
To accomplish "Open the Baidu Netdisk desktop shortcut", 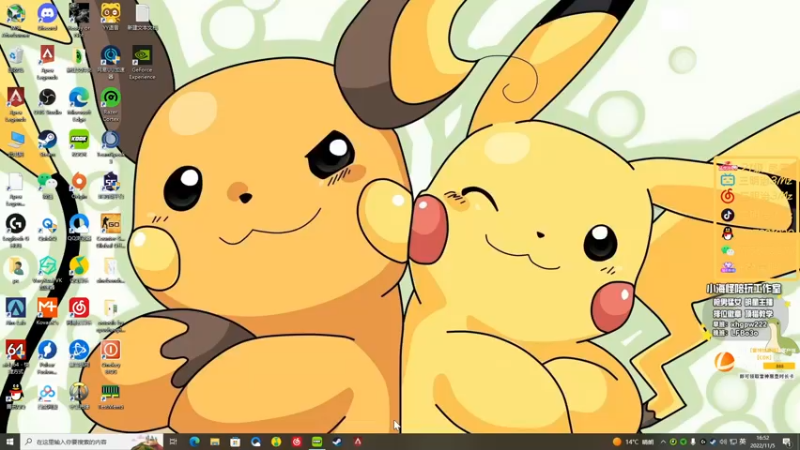I will [x=47, y=396].
